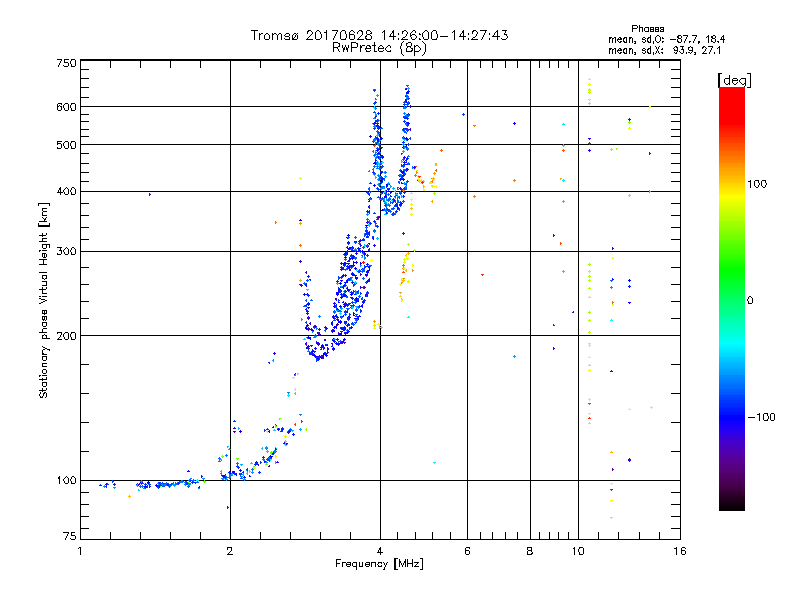Click the 'mean, sd,X: 93.9, 27.1' text

point(664,50)
